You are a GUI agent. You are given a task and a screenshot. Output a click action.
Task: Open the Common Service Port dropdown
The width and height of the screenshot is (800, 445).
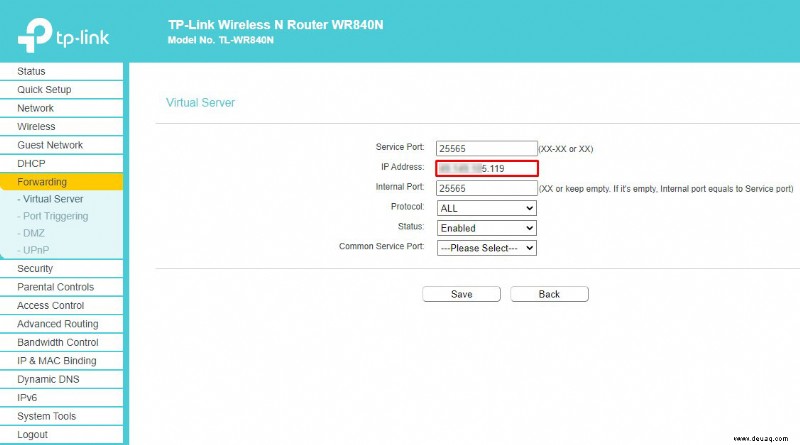[486, 248]
